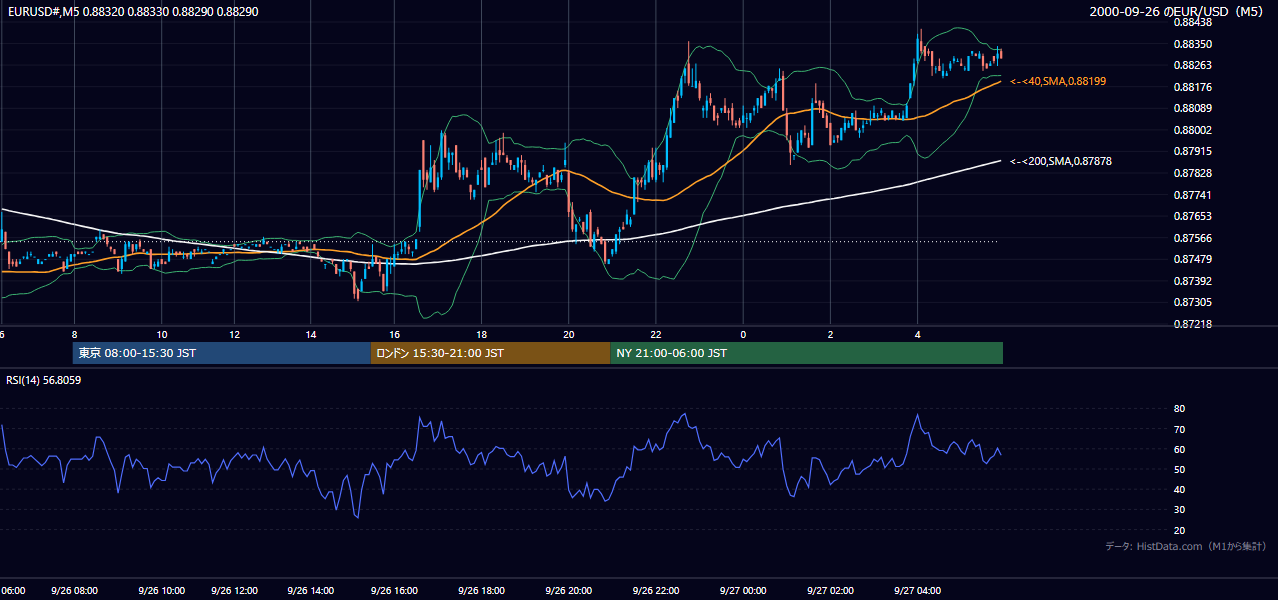Image resolution: width=1278 pixels, height=600 pixels.
Task: Click bottom timestamp 9/27 04:00
Action: (x=917, y=591)
